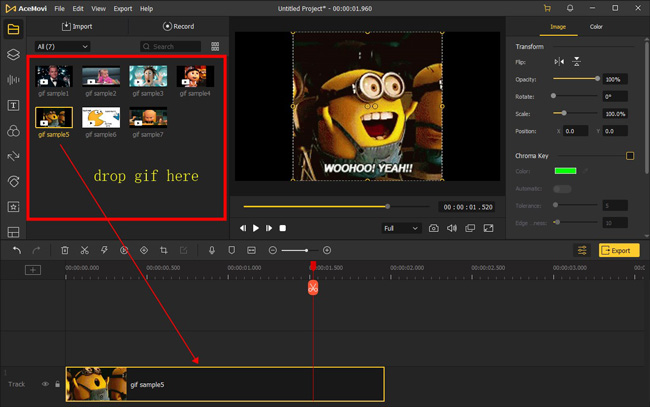This screenshot has width=650, height=407.
Task: Add a marker with the shield icon
Action: tap(232, 250)
